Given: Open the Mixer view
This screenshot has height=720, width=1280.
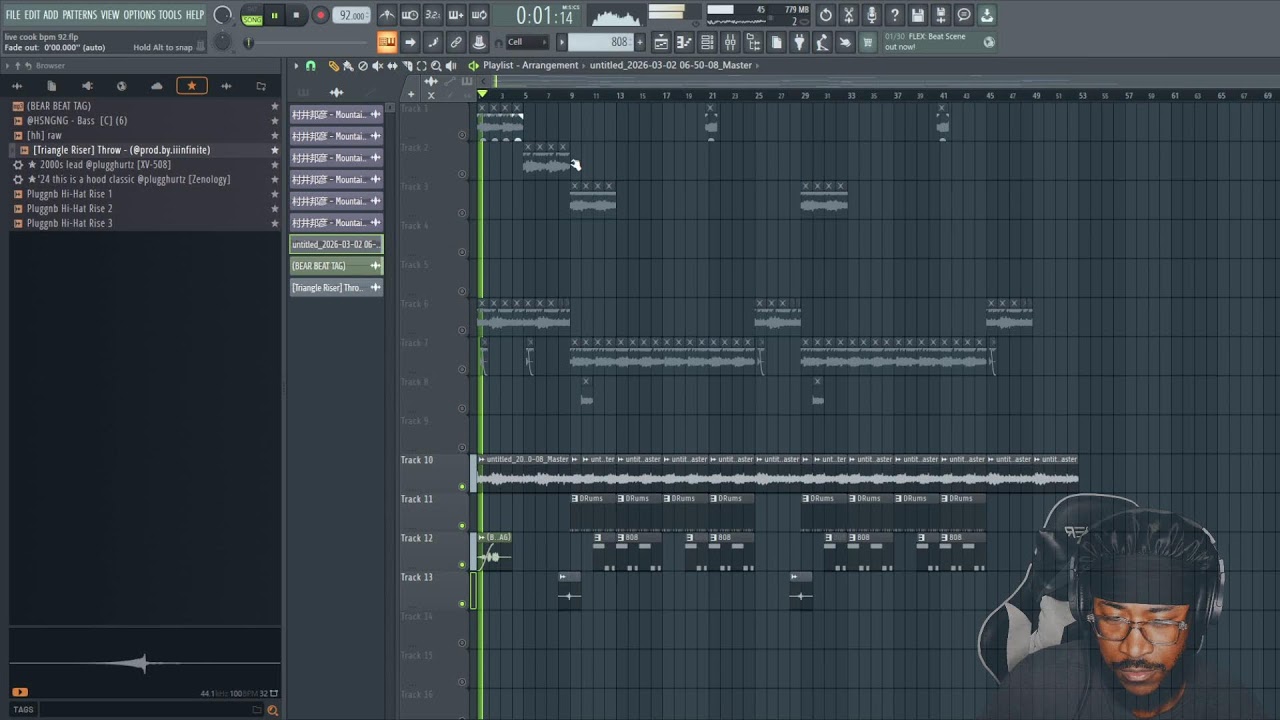Looking at the screenshot, I should 730,42.
